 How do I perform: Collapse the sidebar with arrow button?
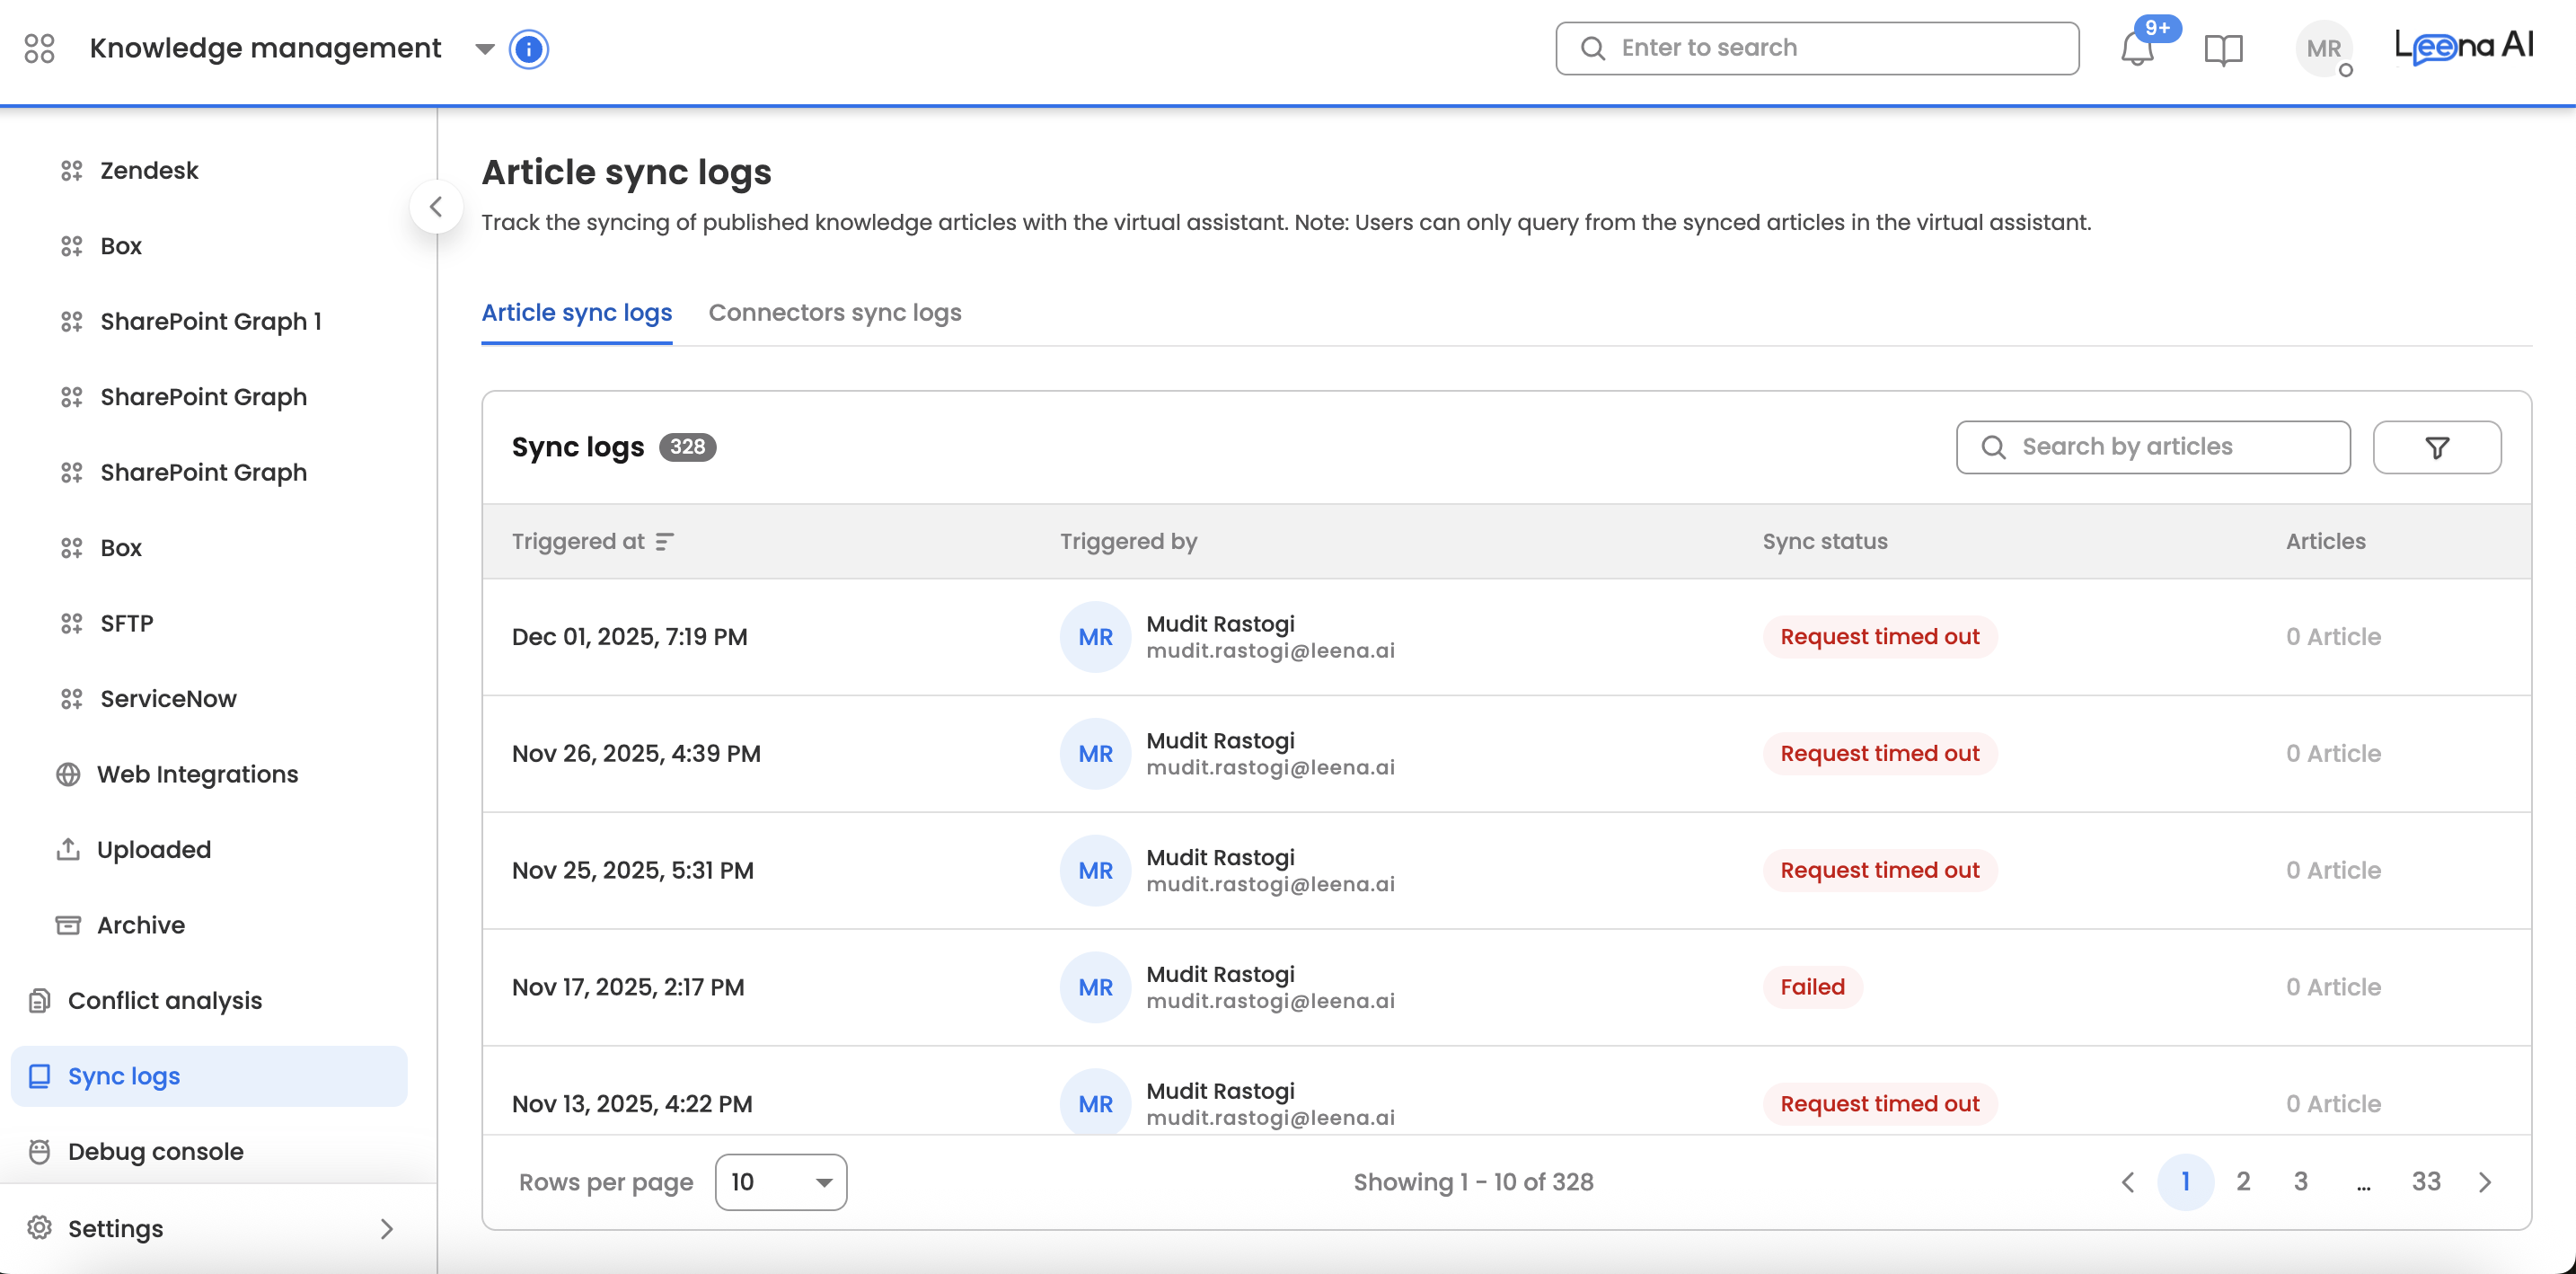click(x=436, y=207)
